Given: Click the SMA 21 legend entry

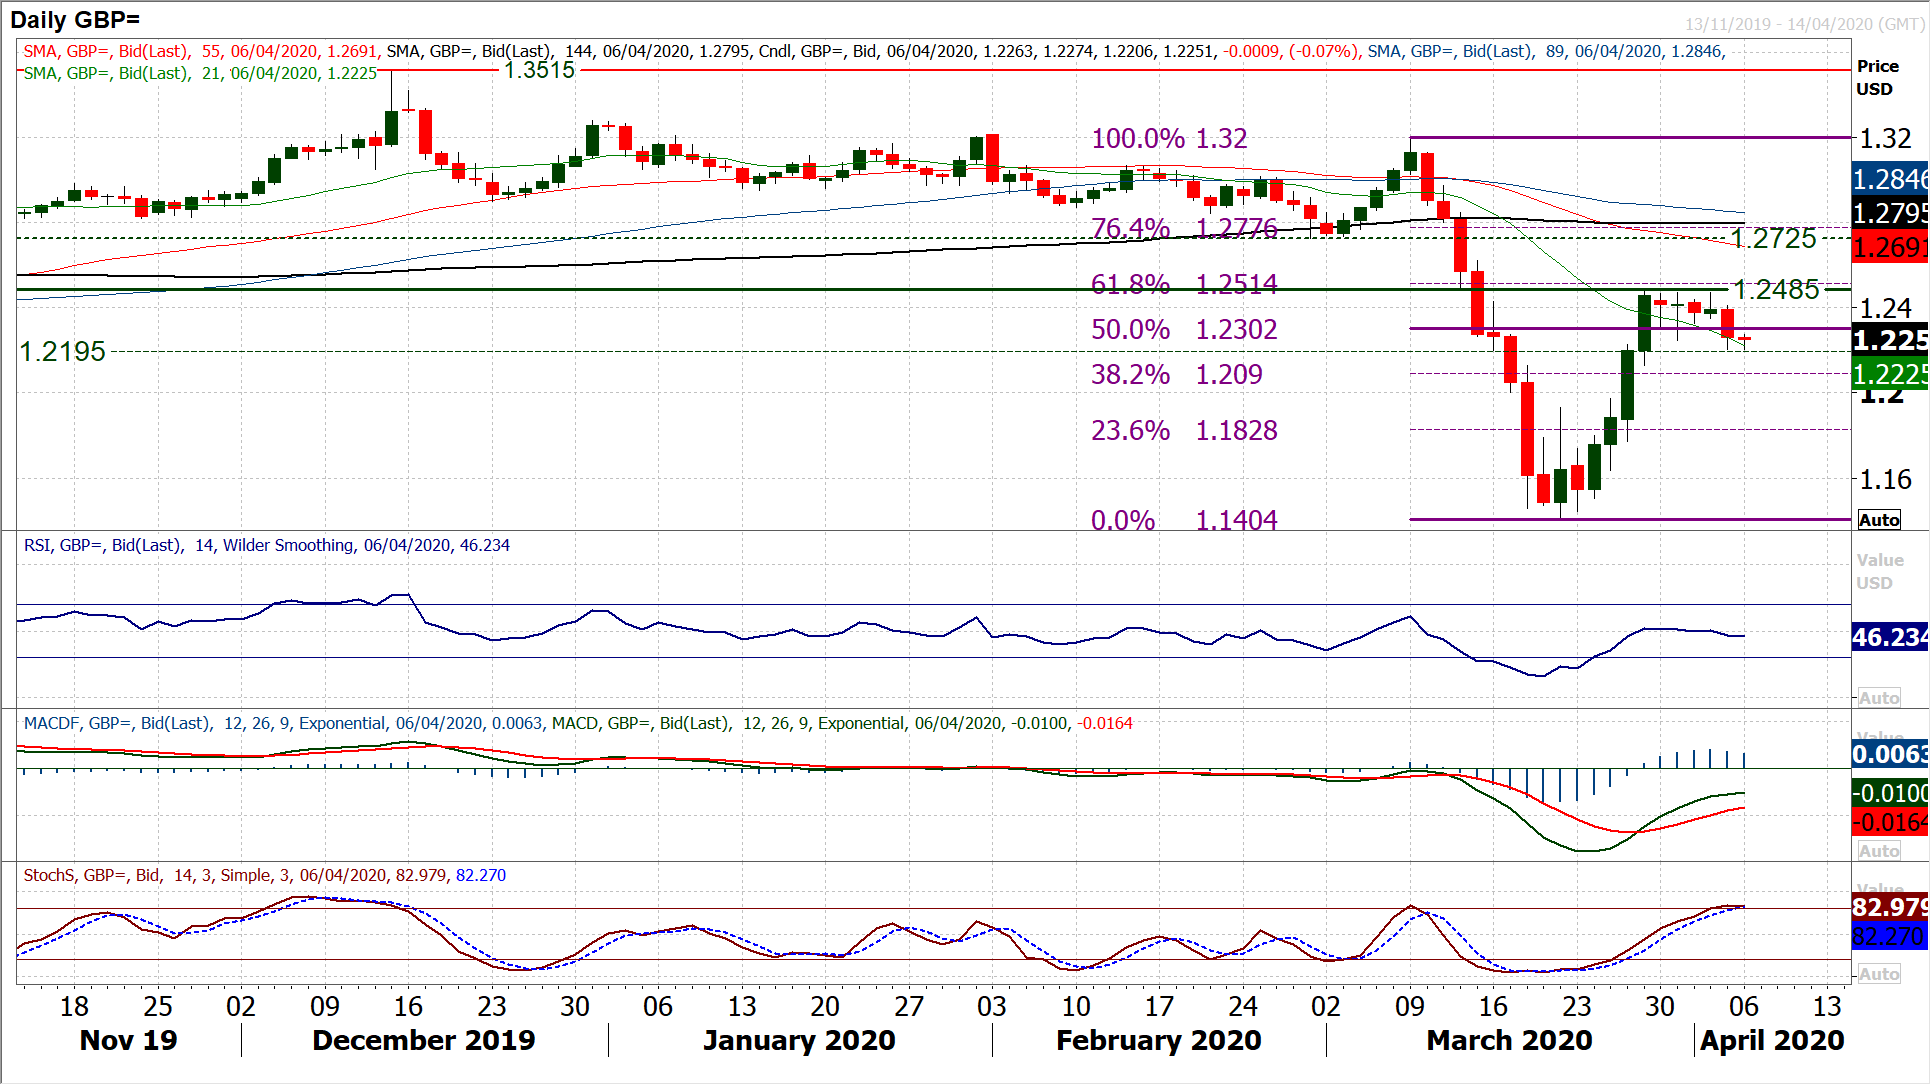Looking at the screenshot, I should (x=200, y=73).
